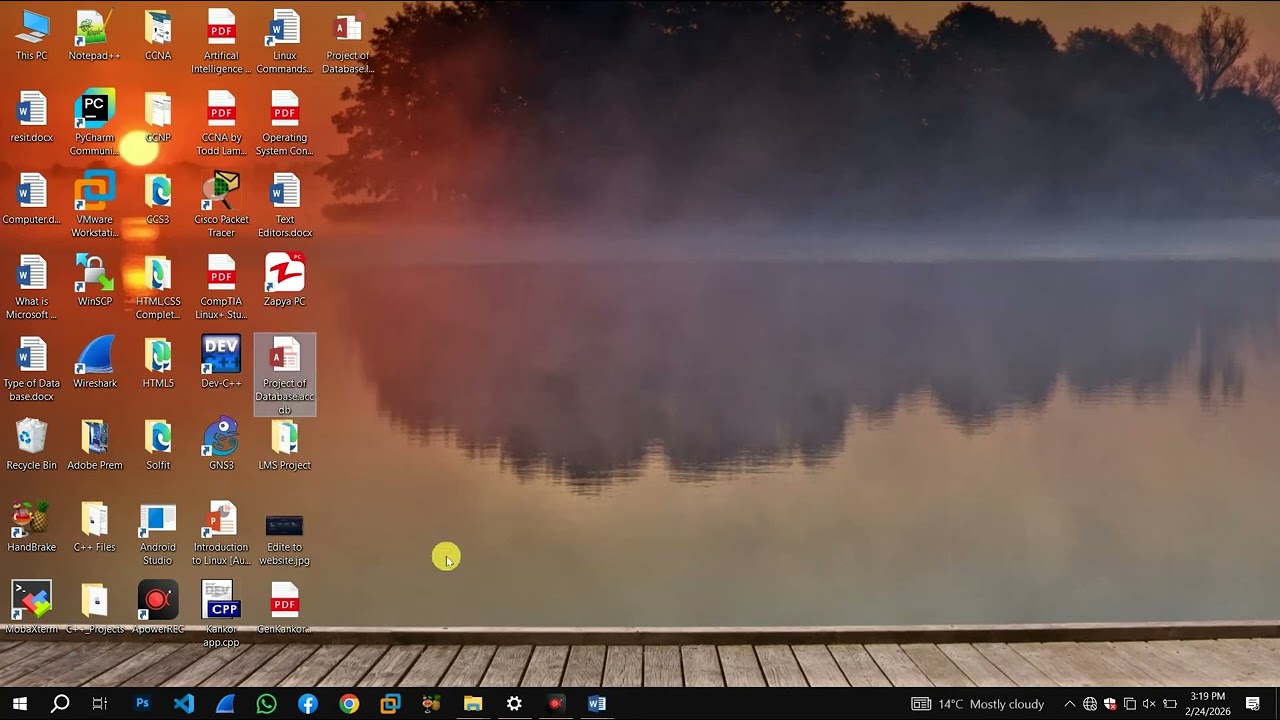This screenshot has height=720, width=1280.
Task: Launch Zapya PC application
Action: [284, 282]
